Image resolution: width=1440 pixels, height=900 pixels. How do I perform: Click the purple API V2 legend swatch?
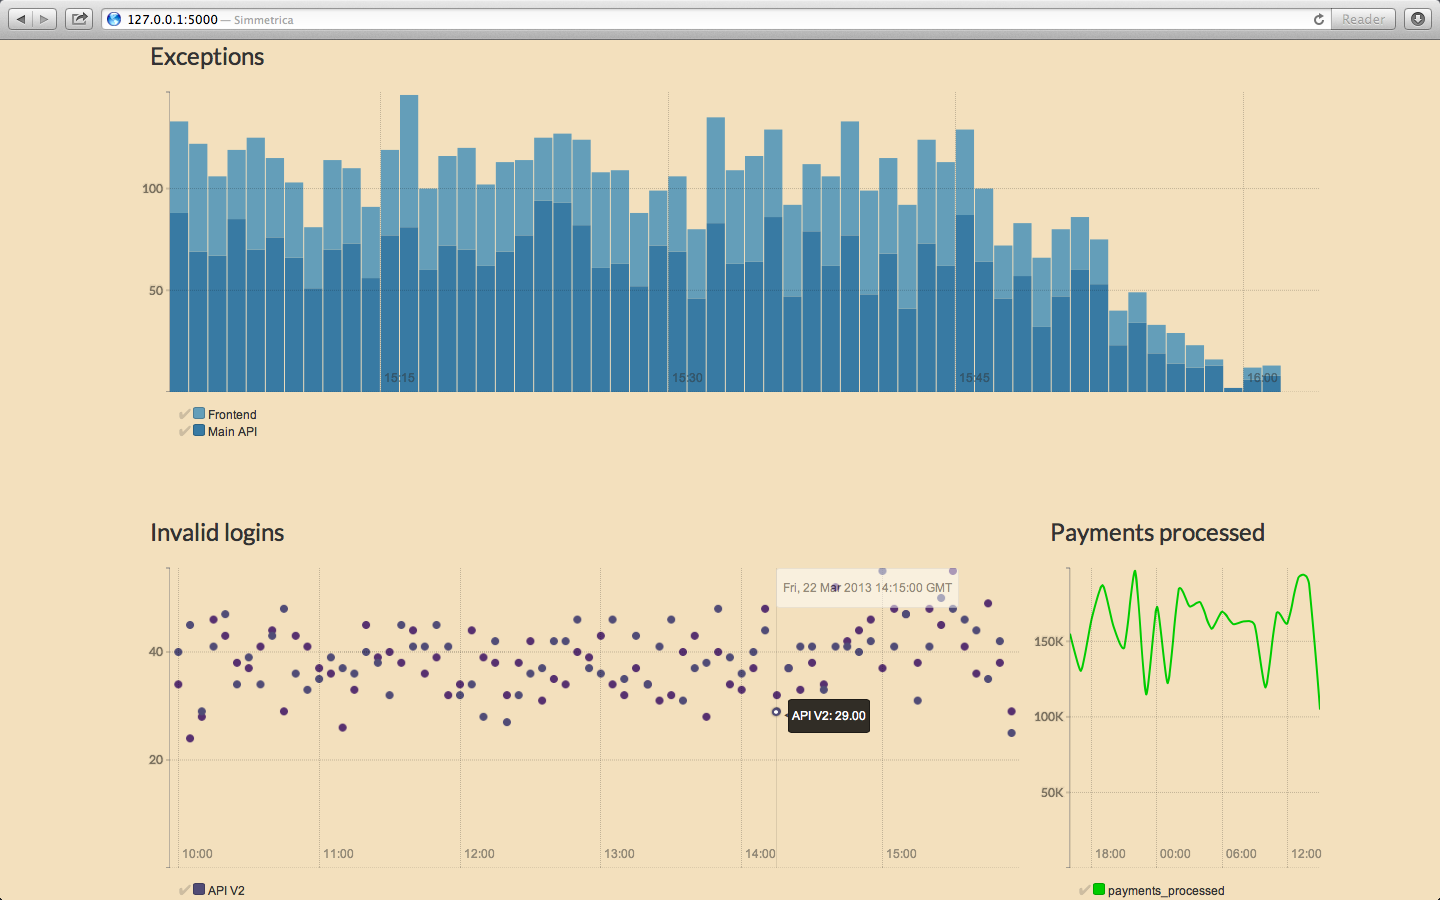199,889
